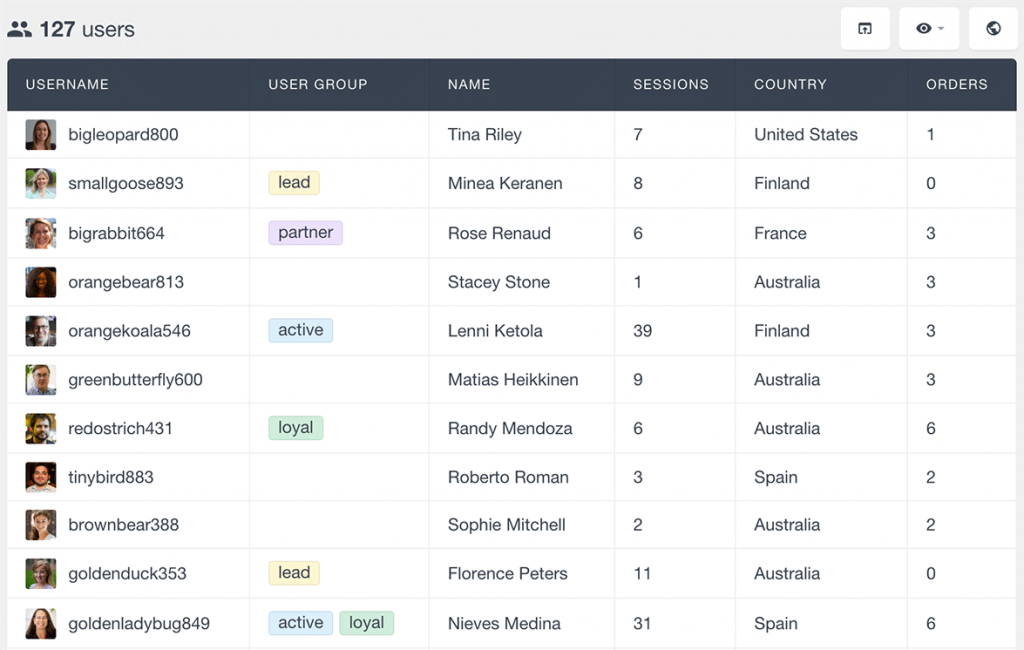Open the globe localization icon
This screenshot has width=1024, height=650.
pos(993,28)
